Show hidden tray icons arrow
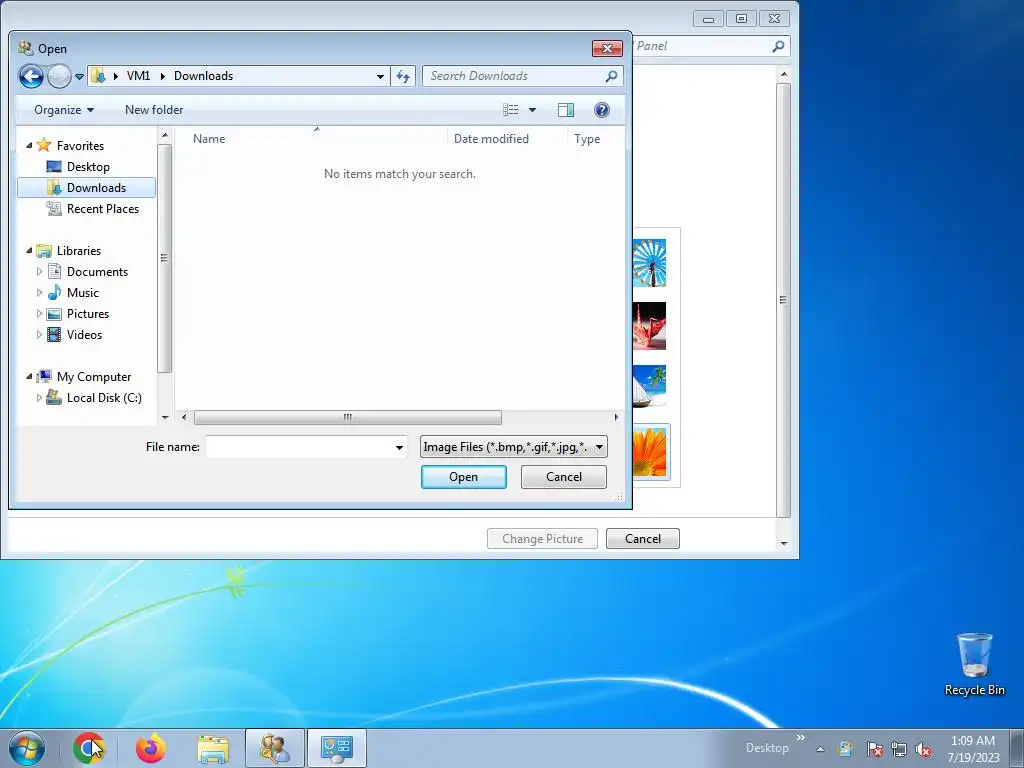 (820, 749)
